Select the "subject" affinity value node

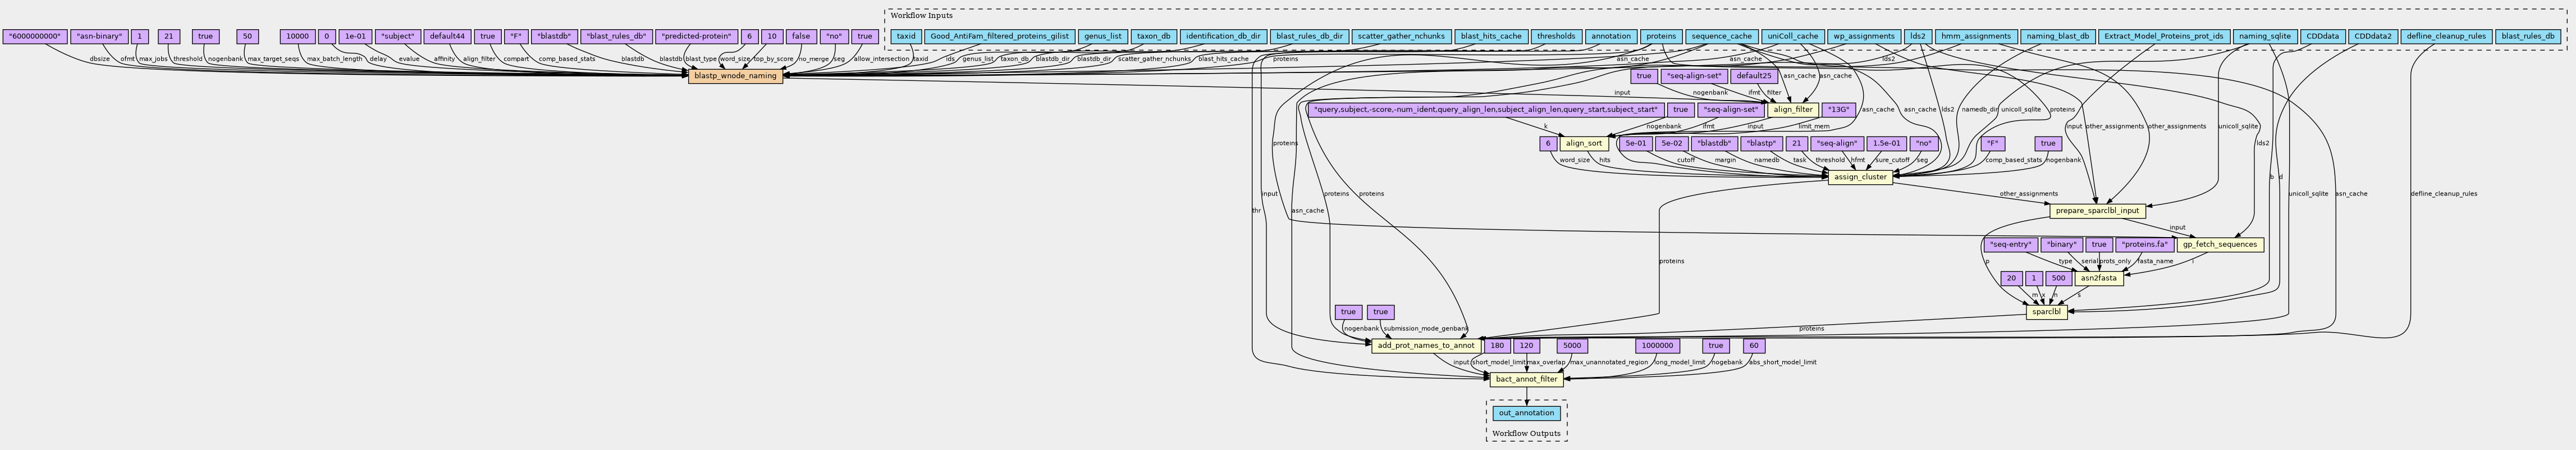pyautogui.click(x=397, y=36)
